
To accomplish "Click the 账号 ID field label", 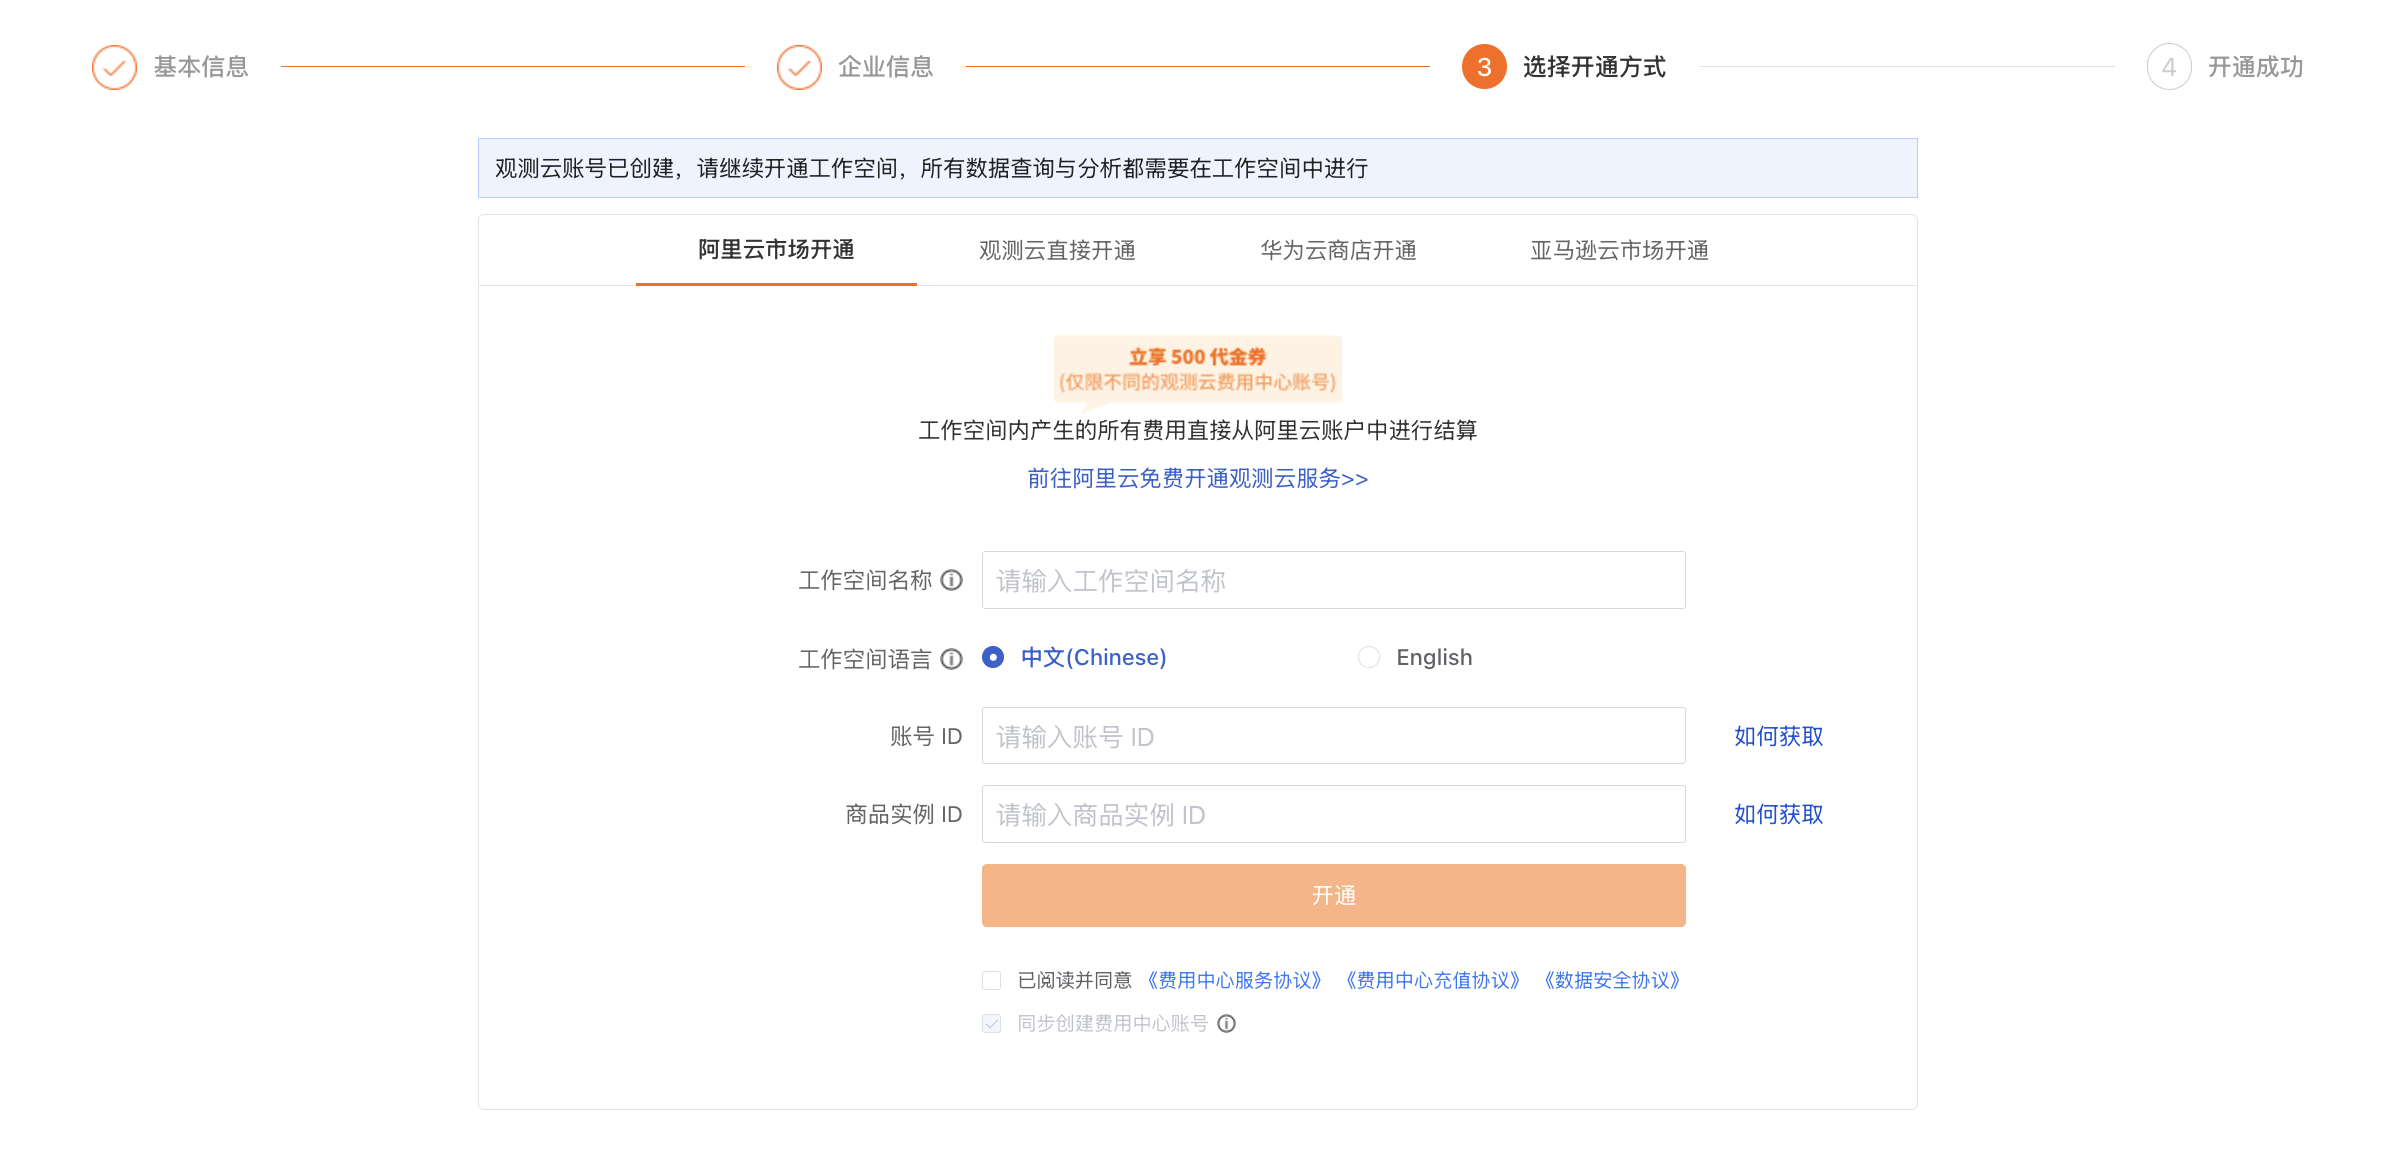I will click(x=926, y=736).
